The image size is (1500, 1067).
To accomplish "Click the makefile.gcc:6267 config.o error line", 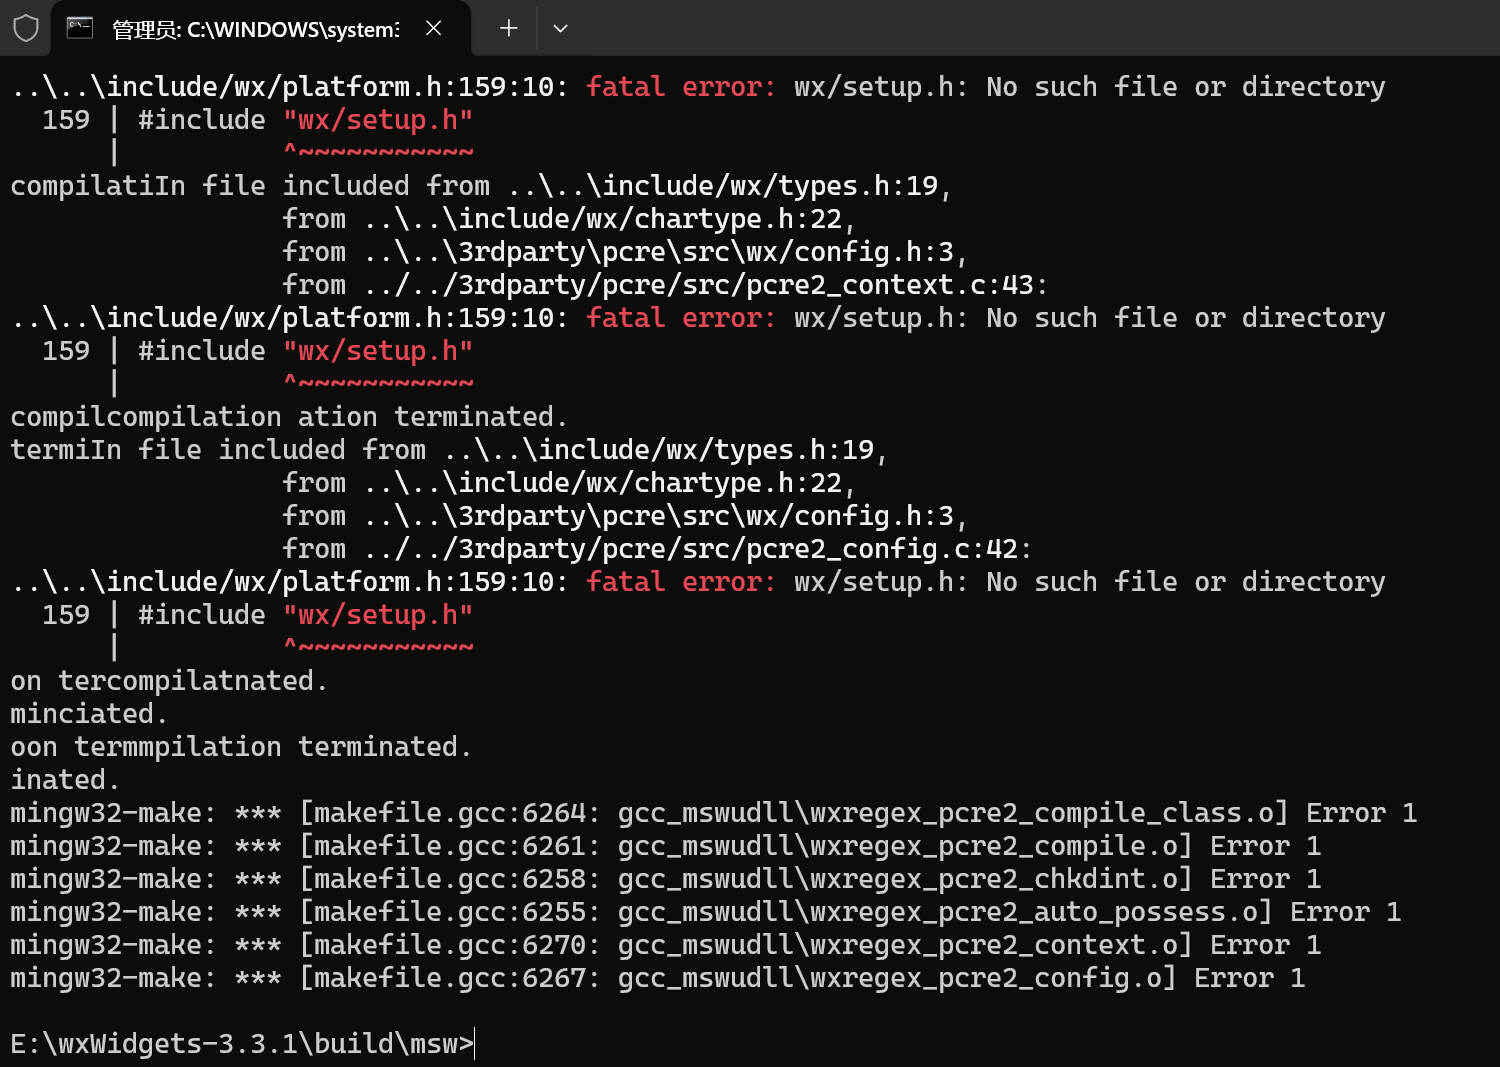I will point(657,977).
